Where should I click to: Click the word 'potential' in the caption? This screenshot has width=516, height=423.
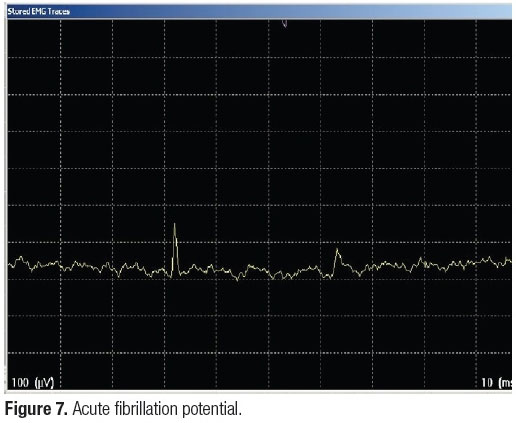point(211,409)
